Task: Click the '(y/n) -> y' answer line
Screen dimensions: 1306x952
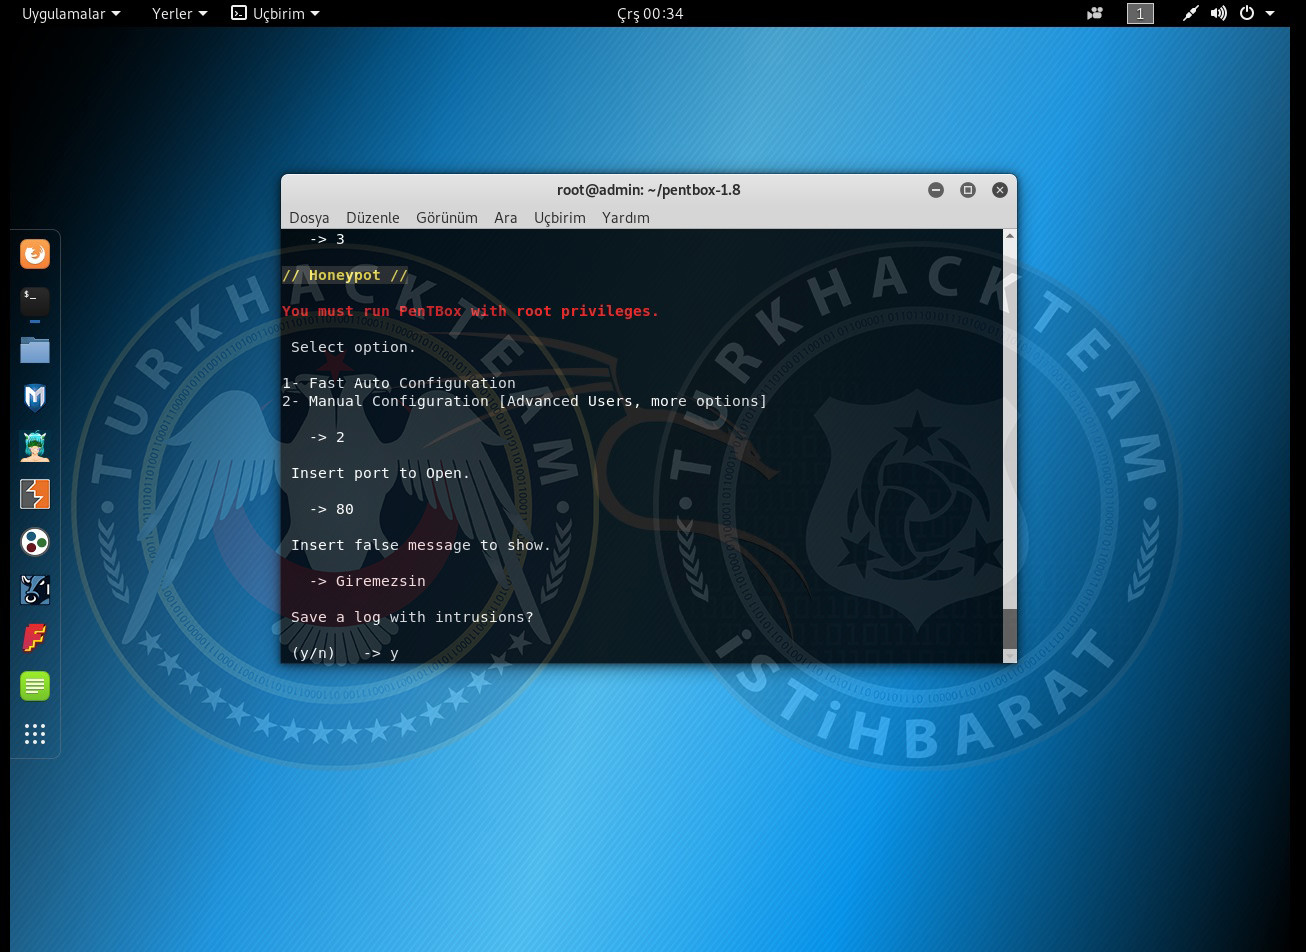Action: tap(345, 653)
